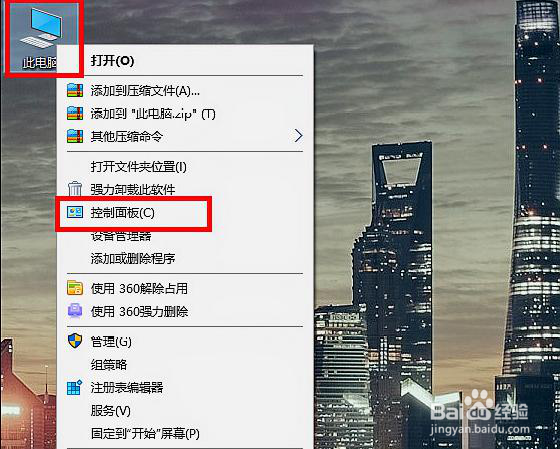
Task: Select 注册表编辑器 menu text
Action: pos(127,388)
